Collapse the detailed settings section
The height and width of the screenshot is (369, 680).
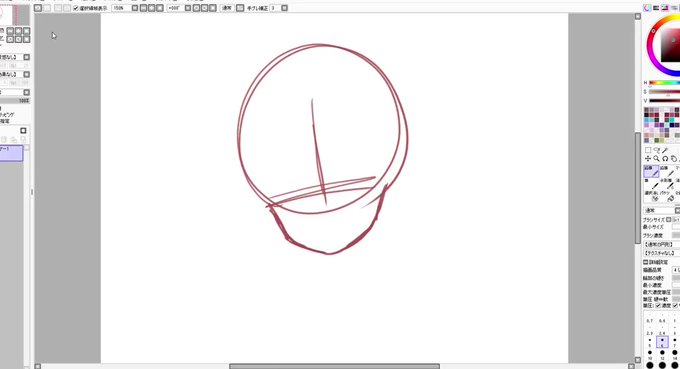click(x=646, y=262)
